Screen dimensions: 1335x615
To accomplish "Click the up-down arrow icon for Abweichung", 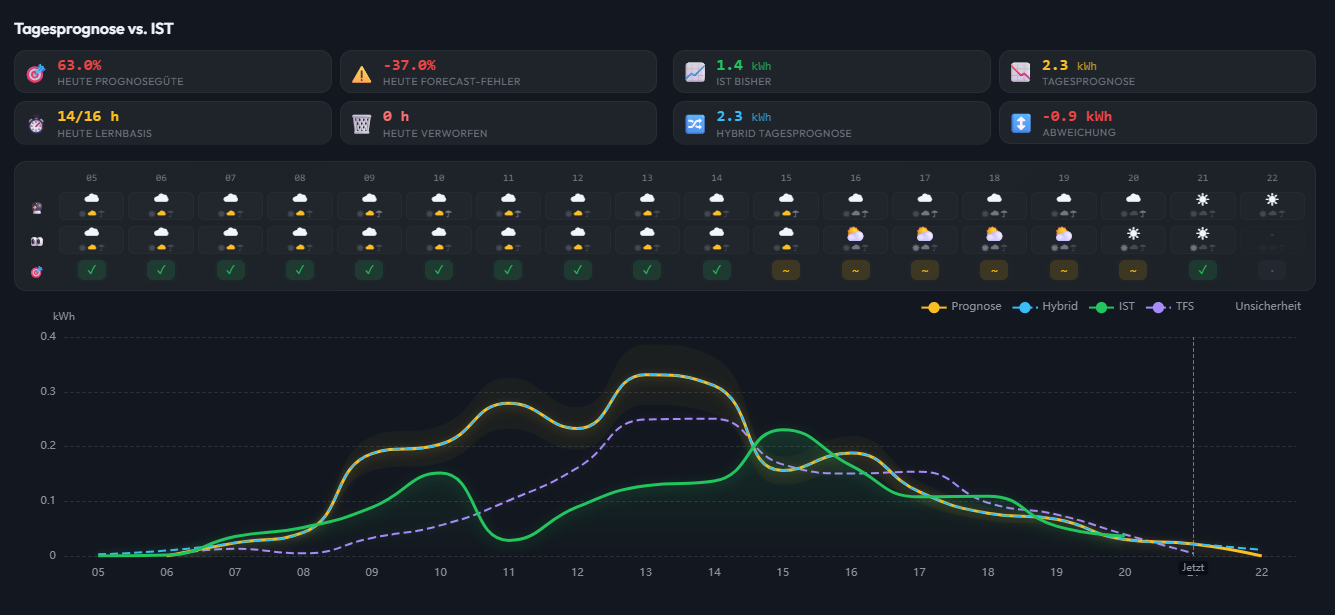I will (1021, 124).
